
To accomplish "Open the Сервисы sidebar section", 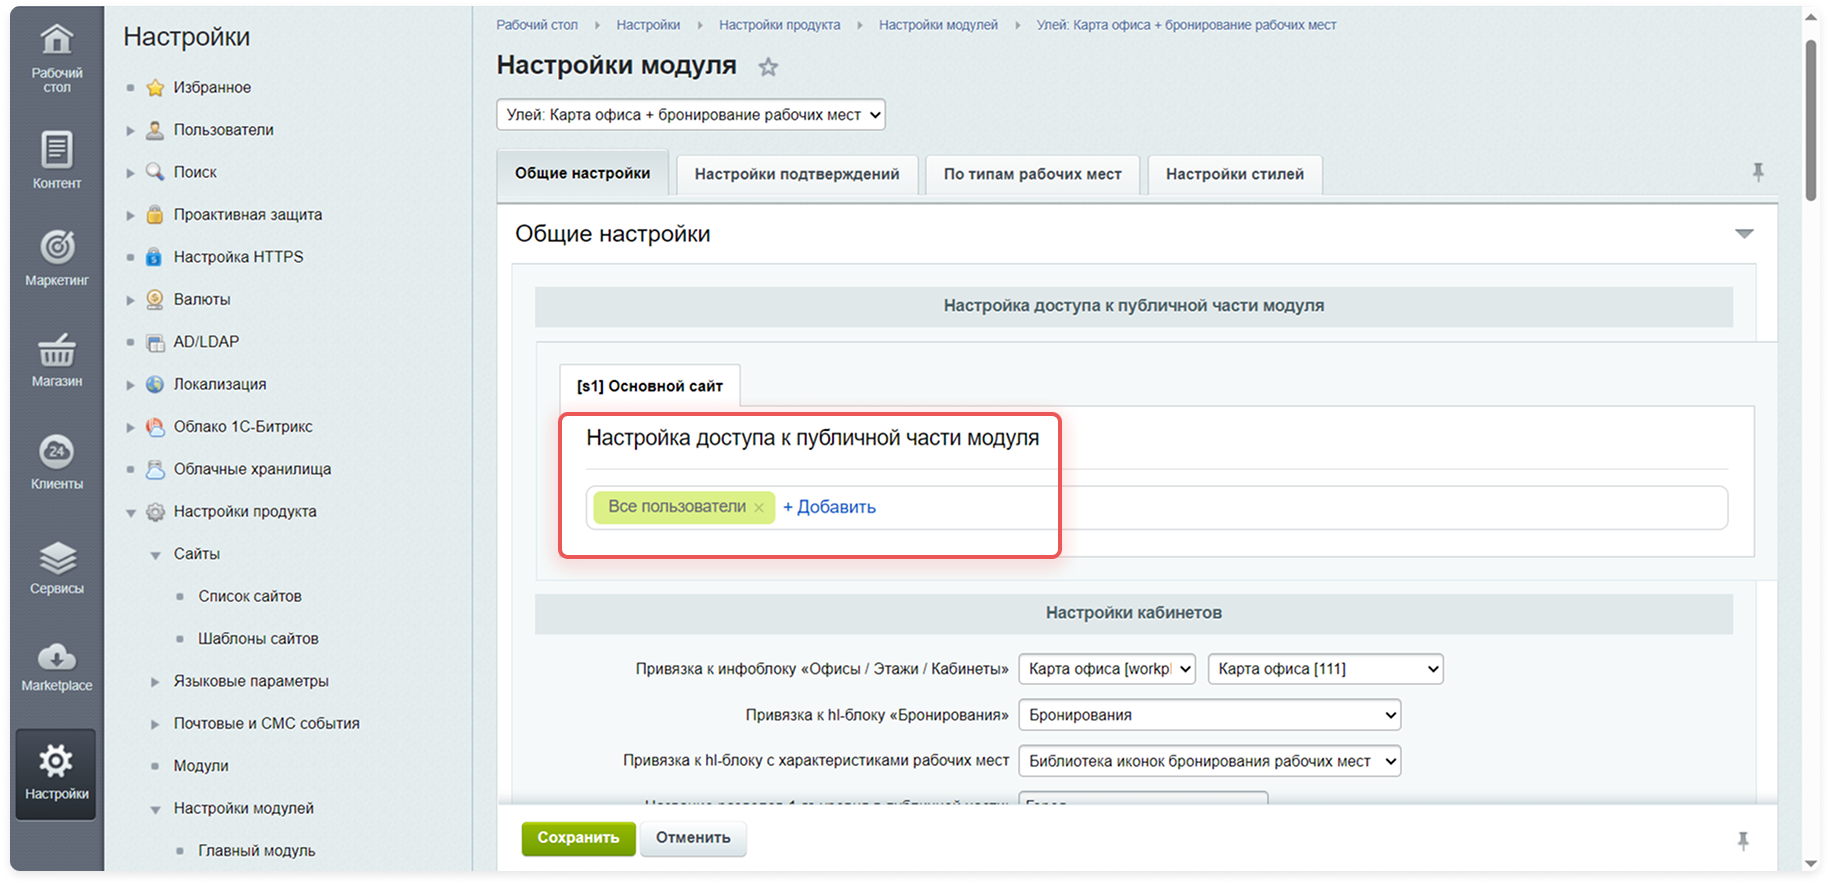I will tap(56, 566).
